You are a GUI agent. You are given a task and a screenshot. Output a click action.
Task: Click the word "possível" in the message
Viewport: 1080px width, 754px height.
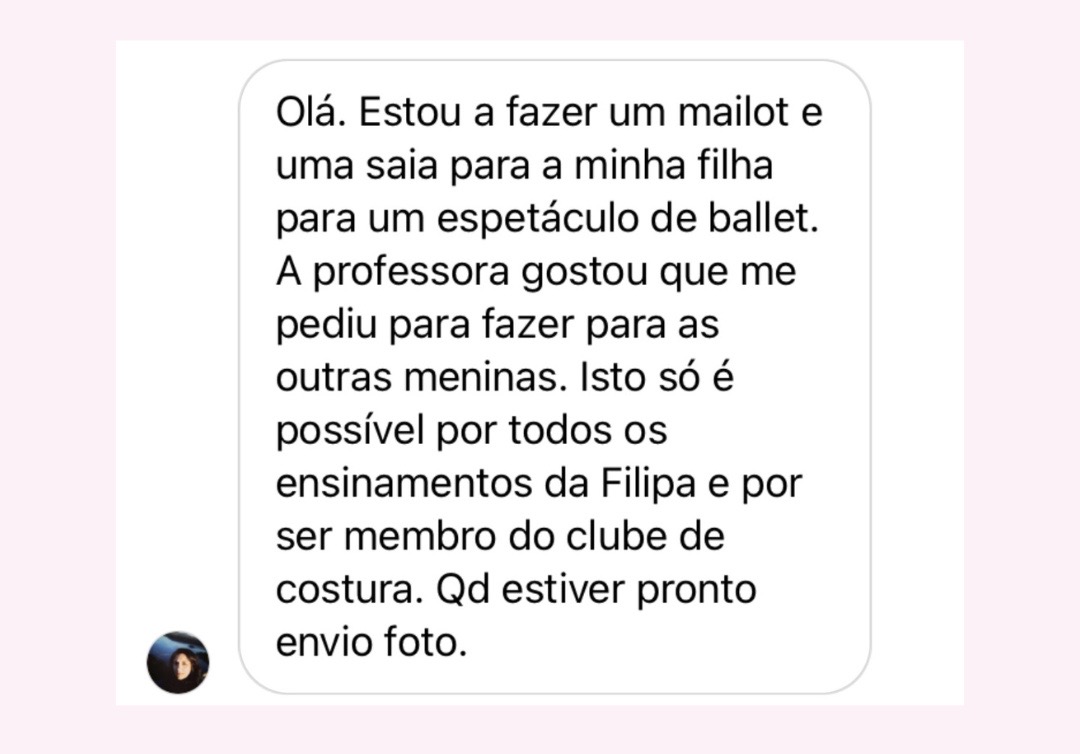350,432
